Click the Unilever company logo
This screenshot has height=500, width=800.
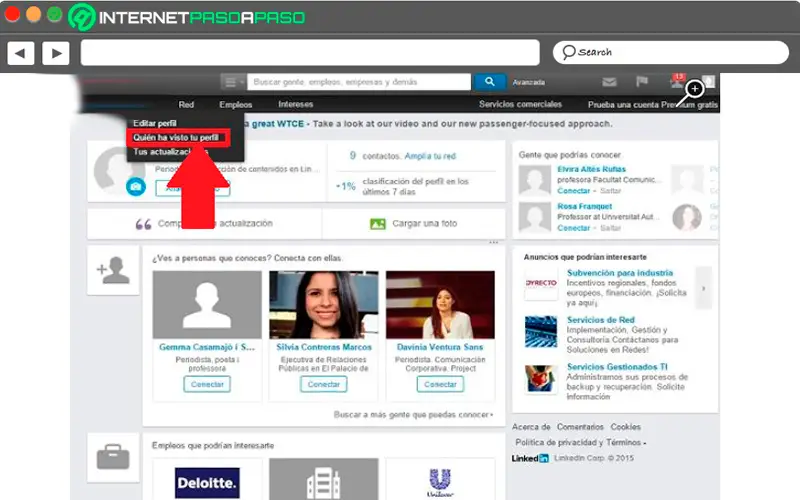[x=440, y=482]
